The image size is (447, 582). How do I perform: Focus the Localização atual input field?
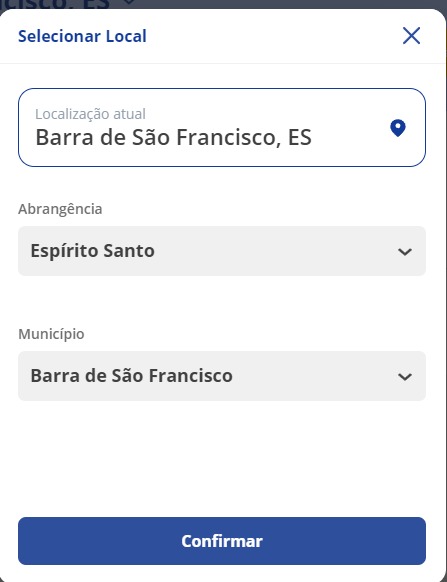click(222, 127)
